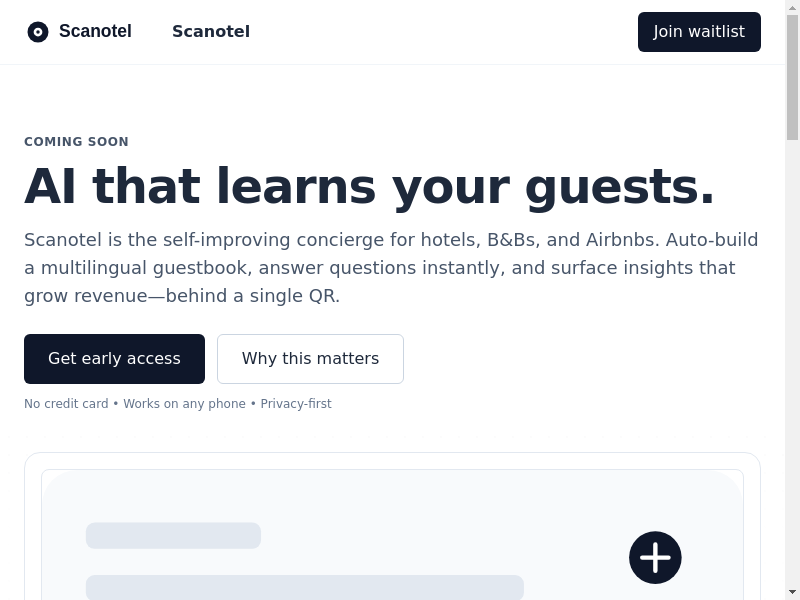Click the No credit card fine print

point(66,404)
